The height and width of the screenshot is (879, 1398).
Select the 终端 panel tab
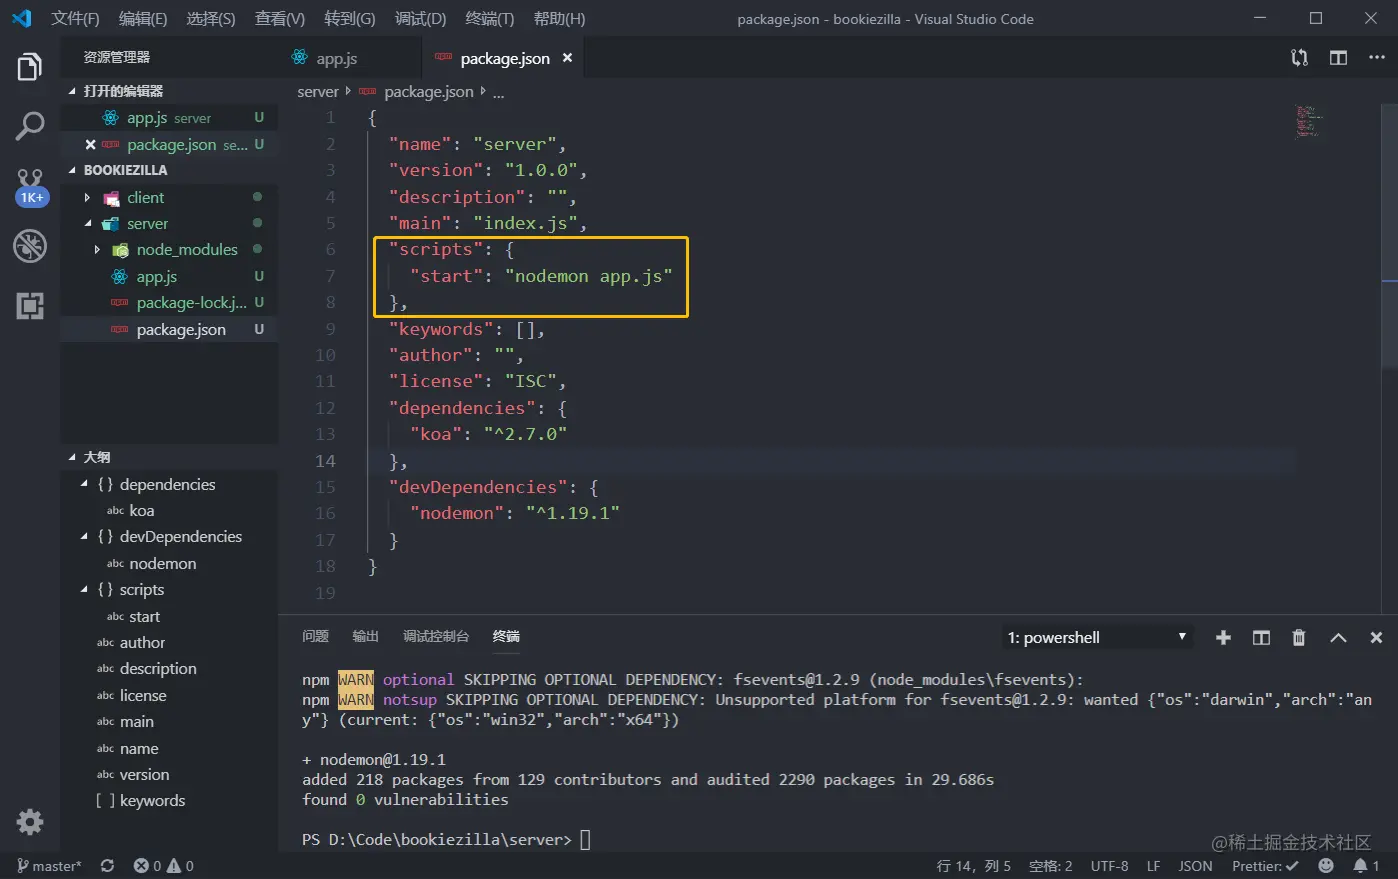coord(506,636)
